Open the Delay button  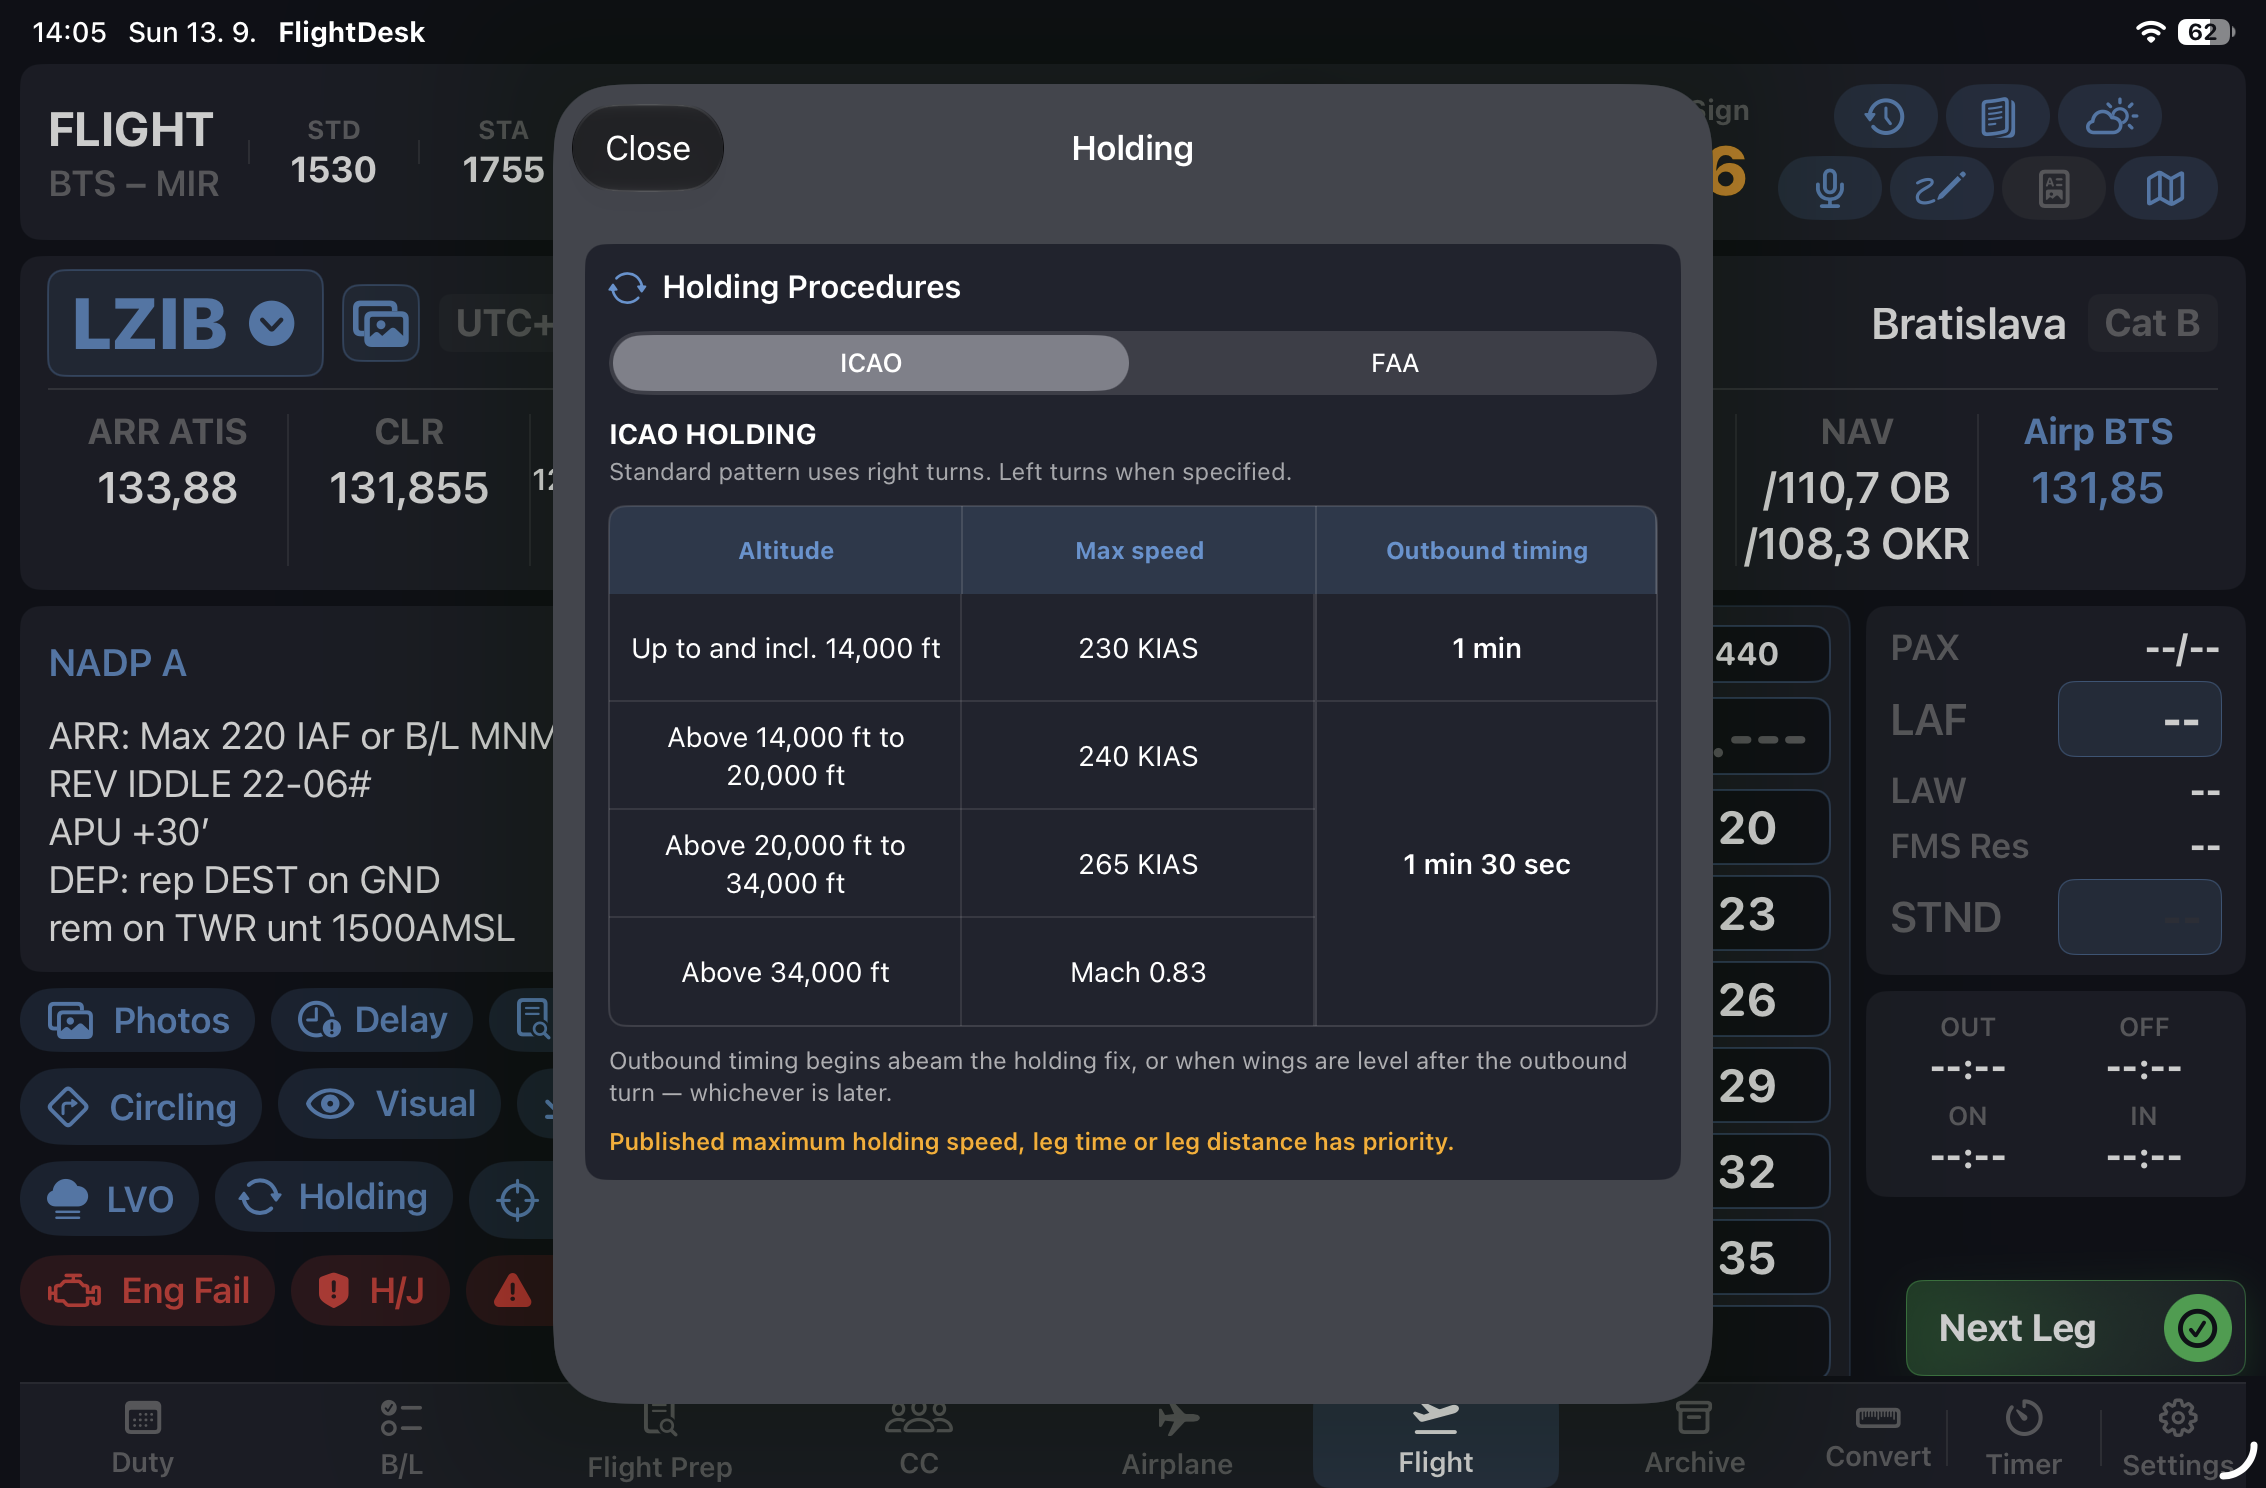coord(372,1020)
